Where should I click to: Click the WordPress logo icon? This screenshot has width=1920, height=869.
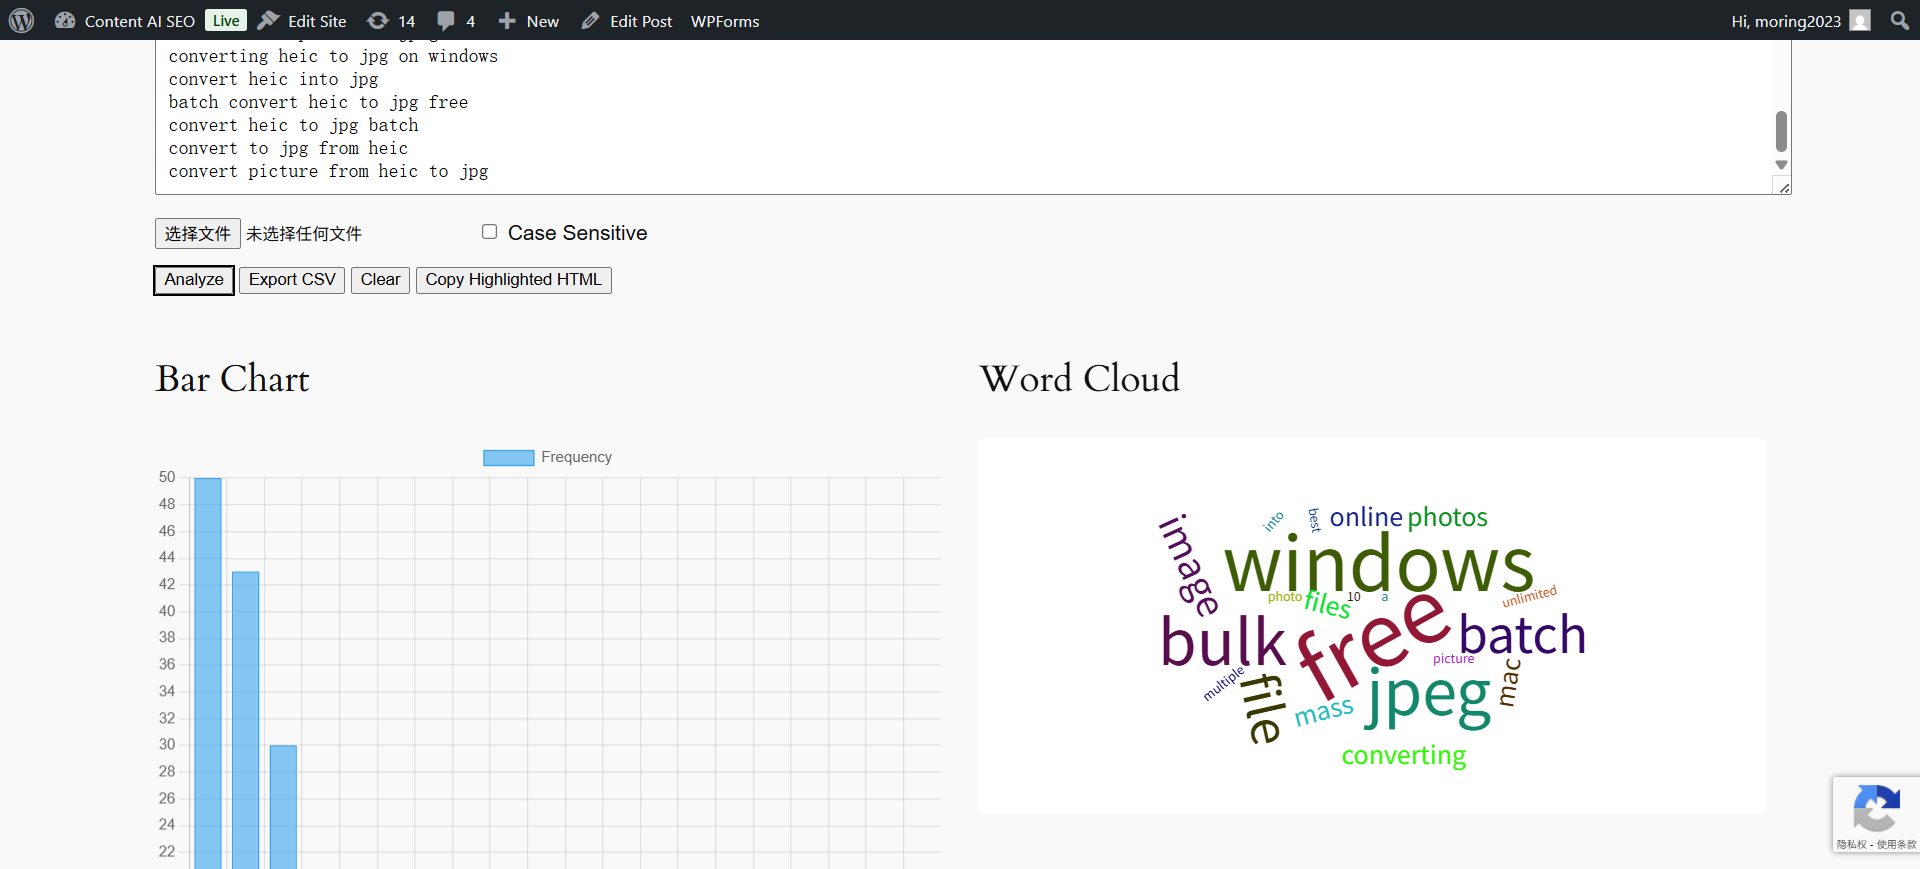[21, 21]
